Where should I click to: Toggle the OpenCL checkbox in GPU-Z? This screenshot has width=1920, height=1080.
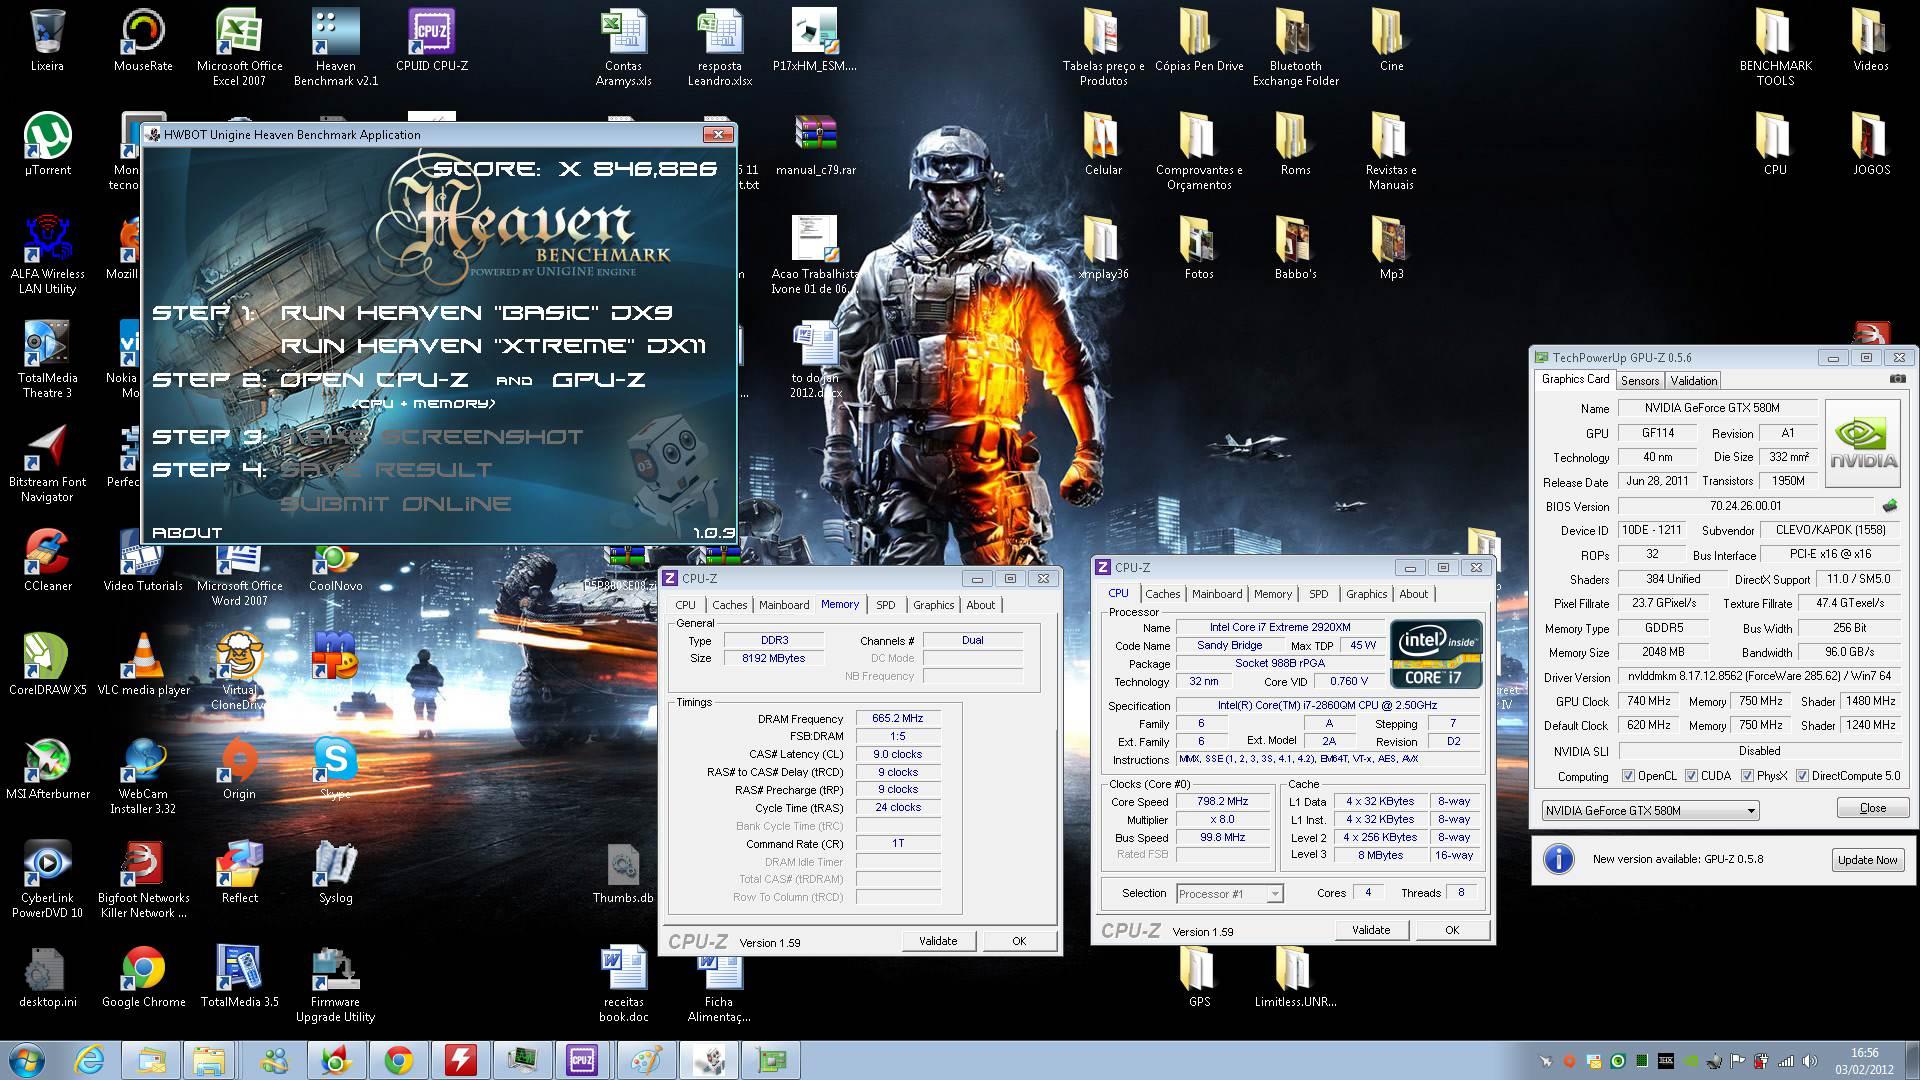click(x=1628, y=776)
